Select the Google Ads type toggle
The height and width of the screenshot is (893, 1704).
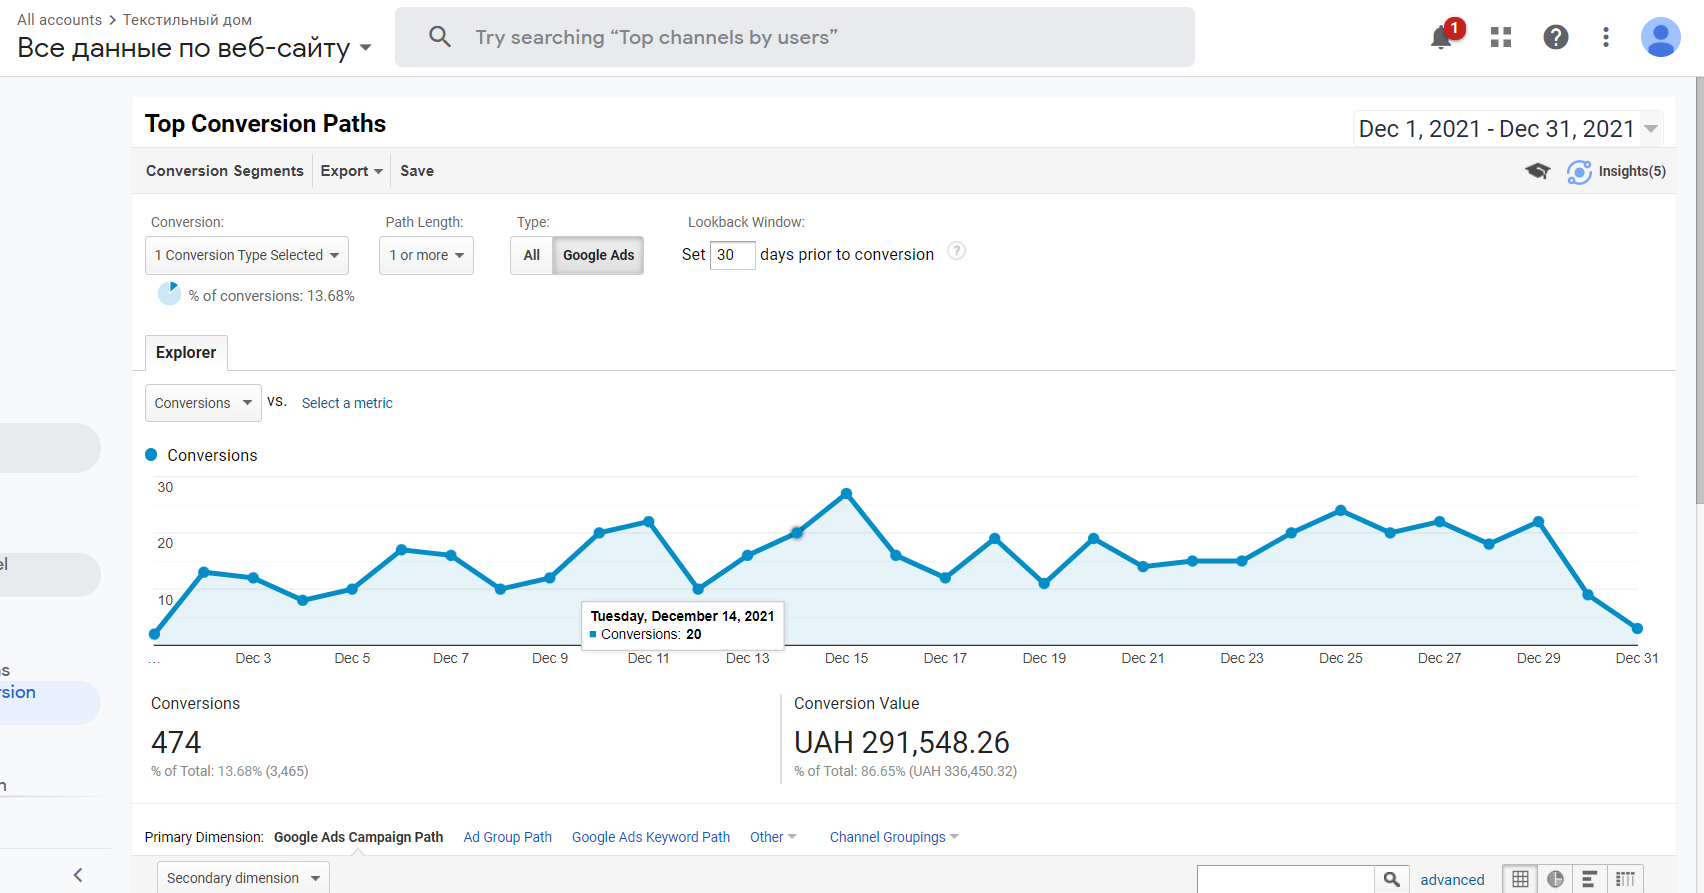pos(598,255)
